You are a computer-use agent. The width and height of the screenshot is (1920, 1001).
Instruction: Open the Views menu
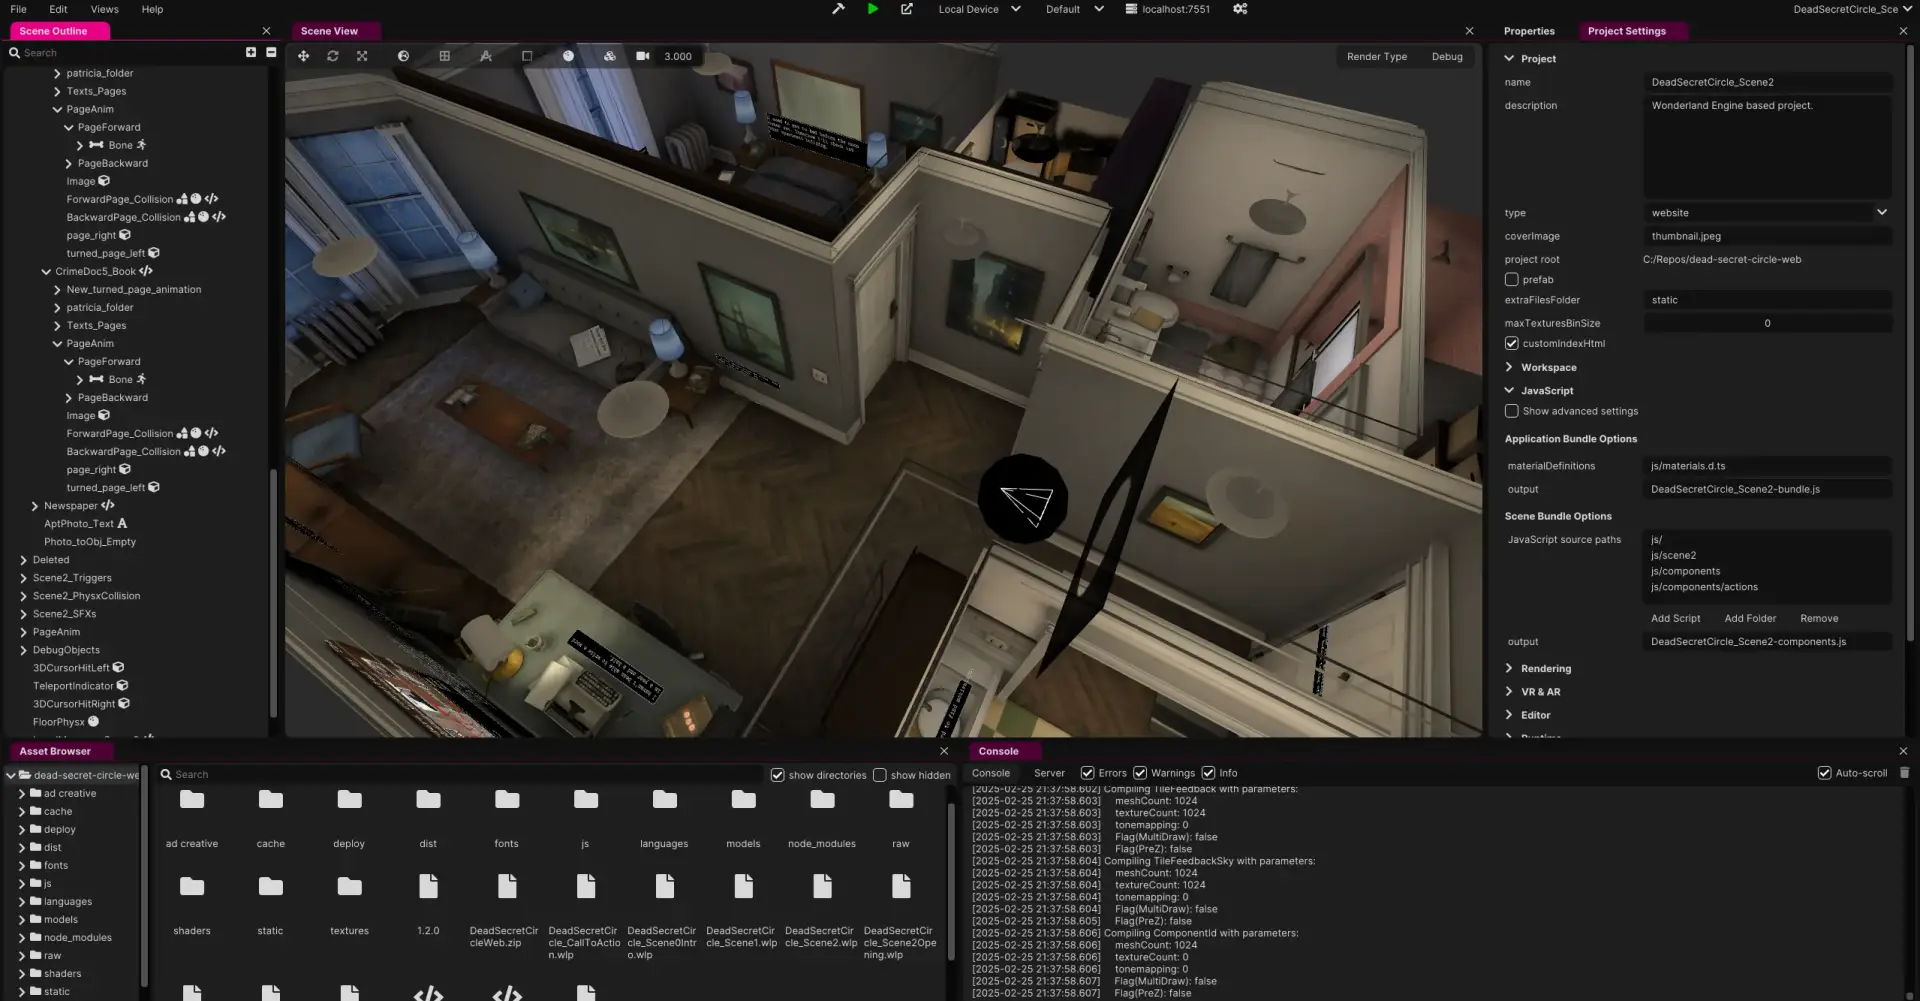(x=104, y=9)
